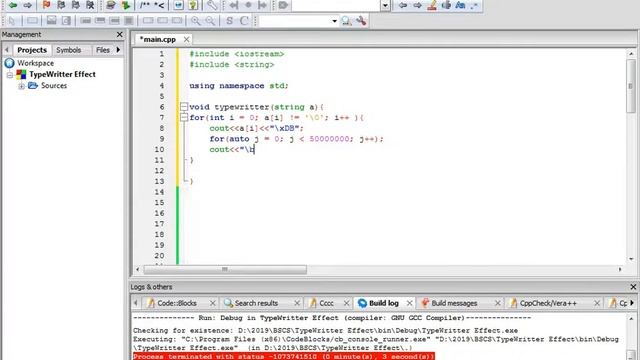Insert a /** block comment
Screen dimensions: 640x360
point(144,5)
